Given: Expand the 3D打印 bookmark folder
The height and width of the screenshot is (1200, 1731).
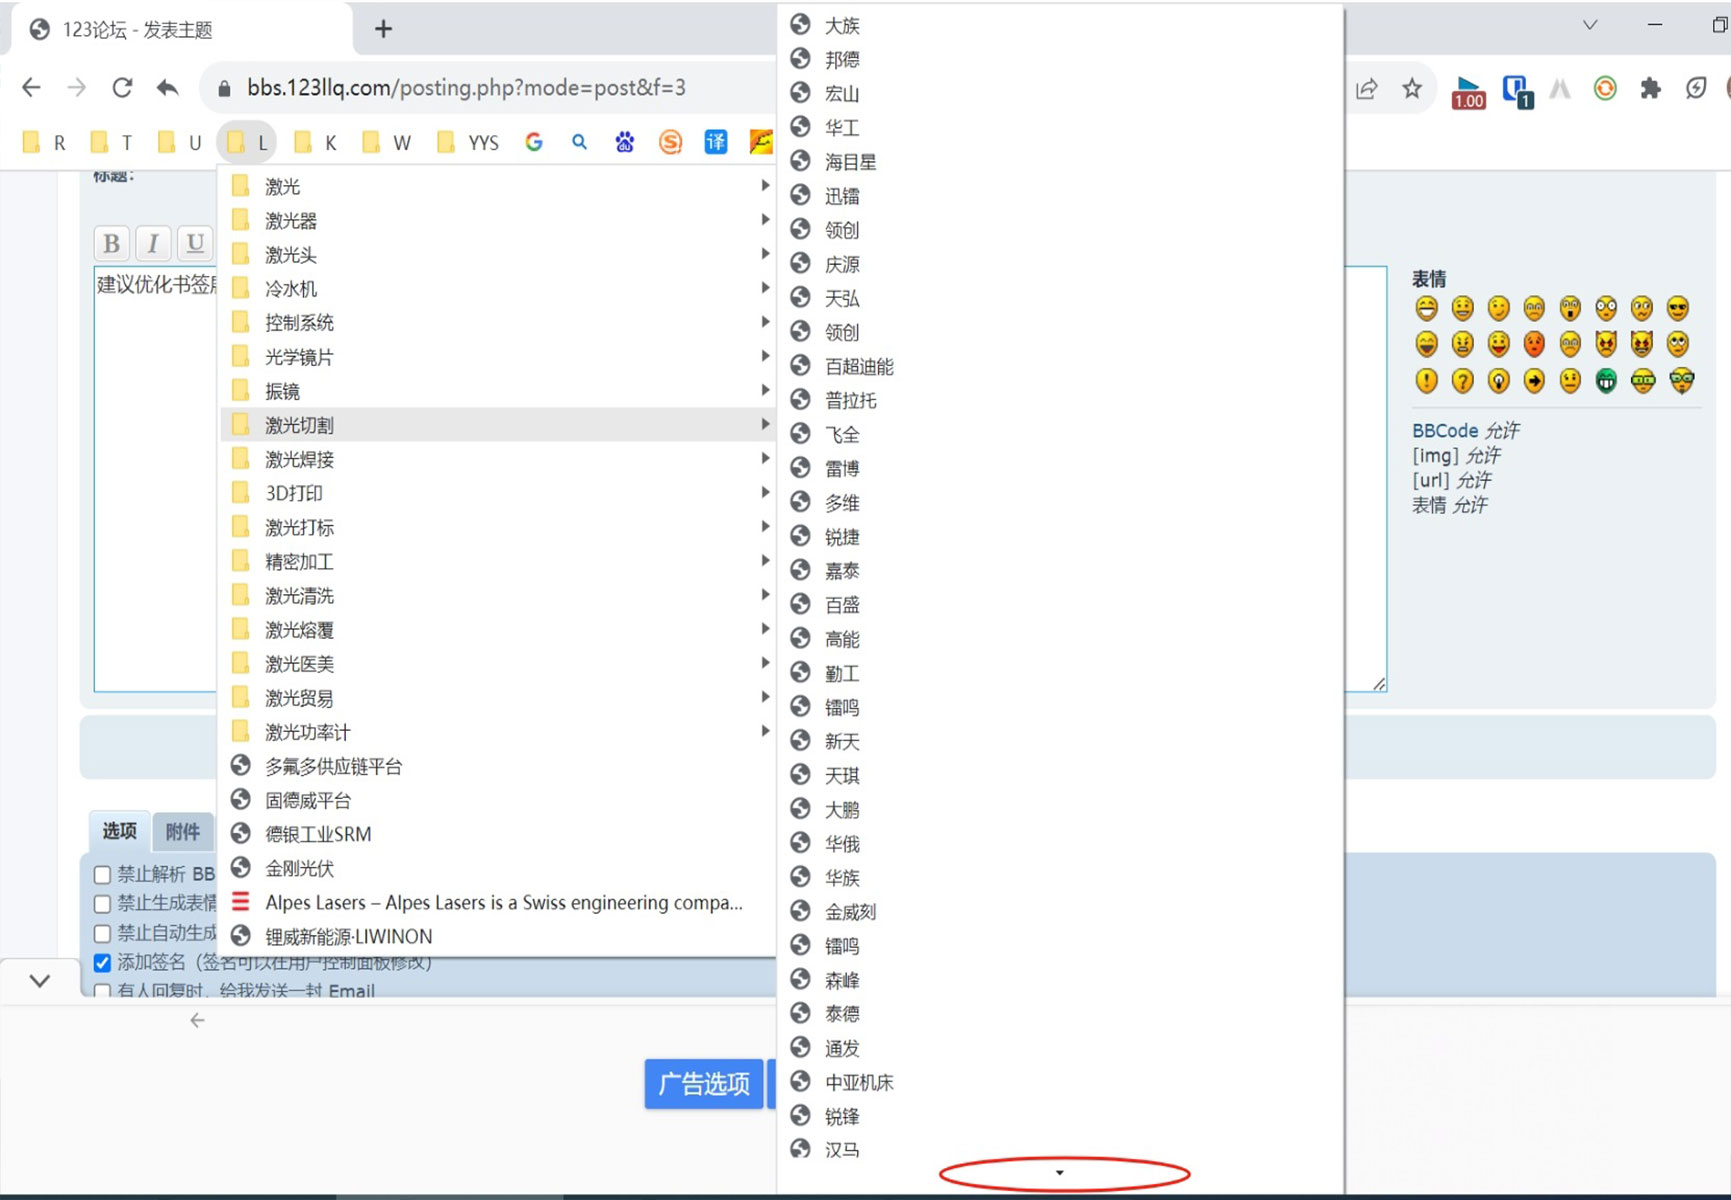Looking at the screenshot, I should [x=498, y=493].
